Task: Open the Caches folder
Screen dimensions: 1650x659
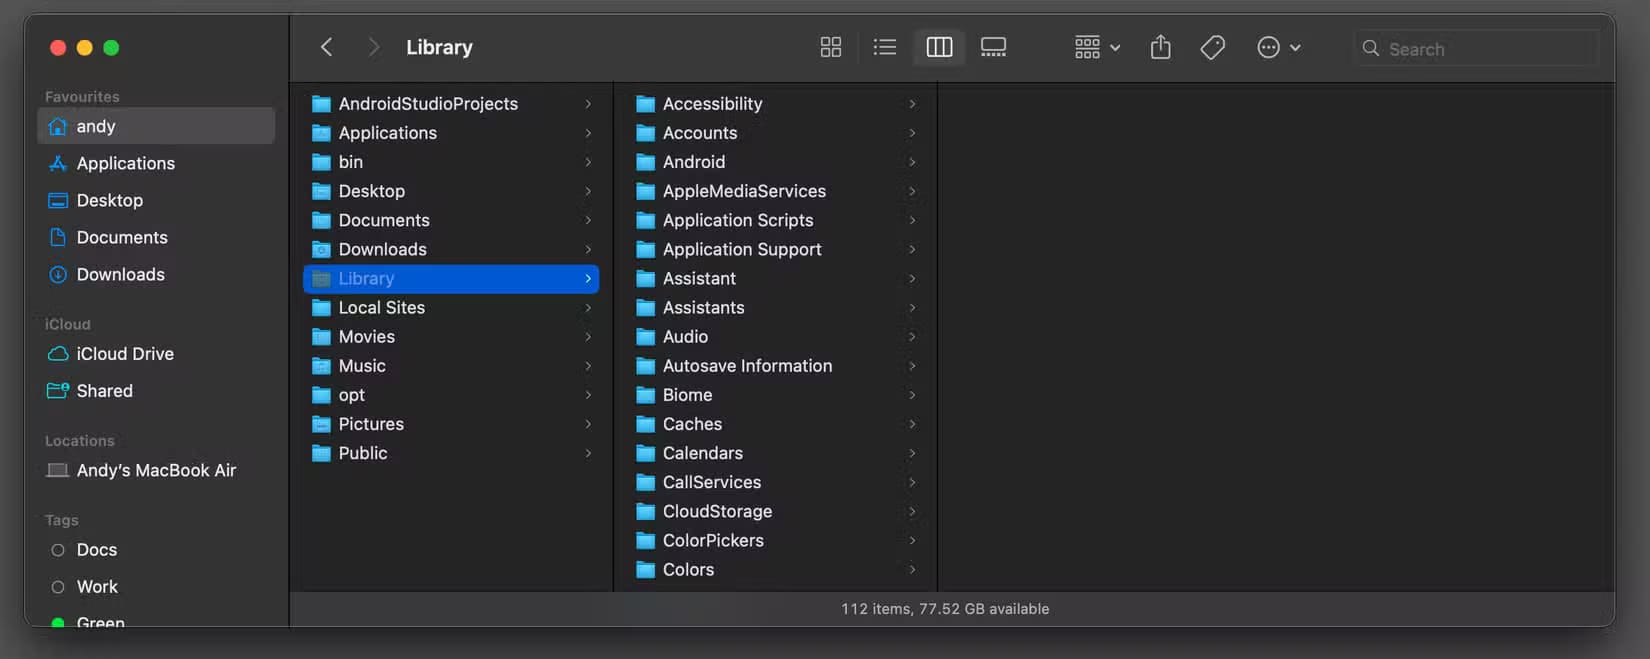Action: pos(776,424)
